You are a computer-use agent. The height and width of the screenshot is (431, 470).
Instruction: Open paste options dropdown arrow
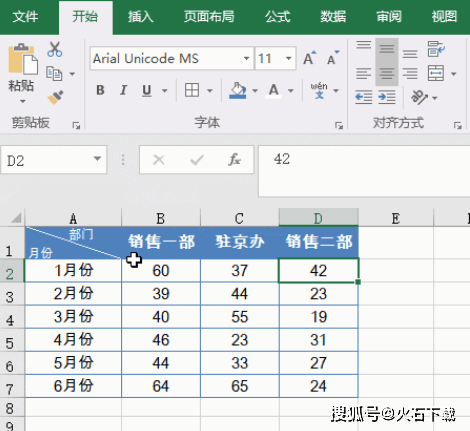coord(23,101)
